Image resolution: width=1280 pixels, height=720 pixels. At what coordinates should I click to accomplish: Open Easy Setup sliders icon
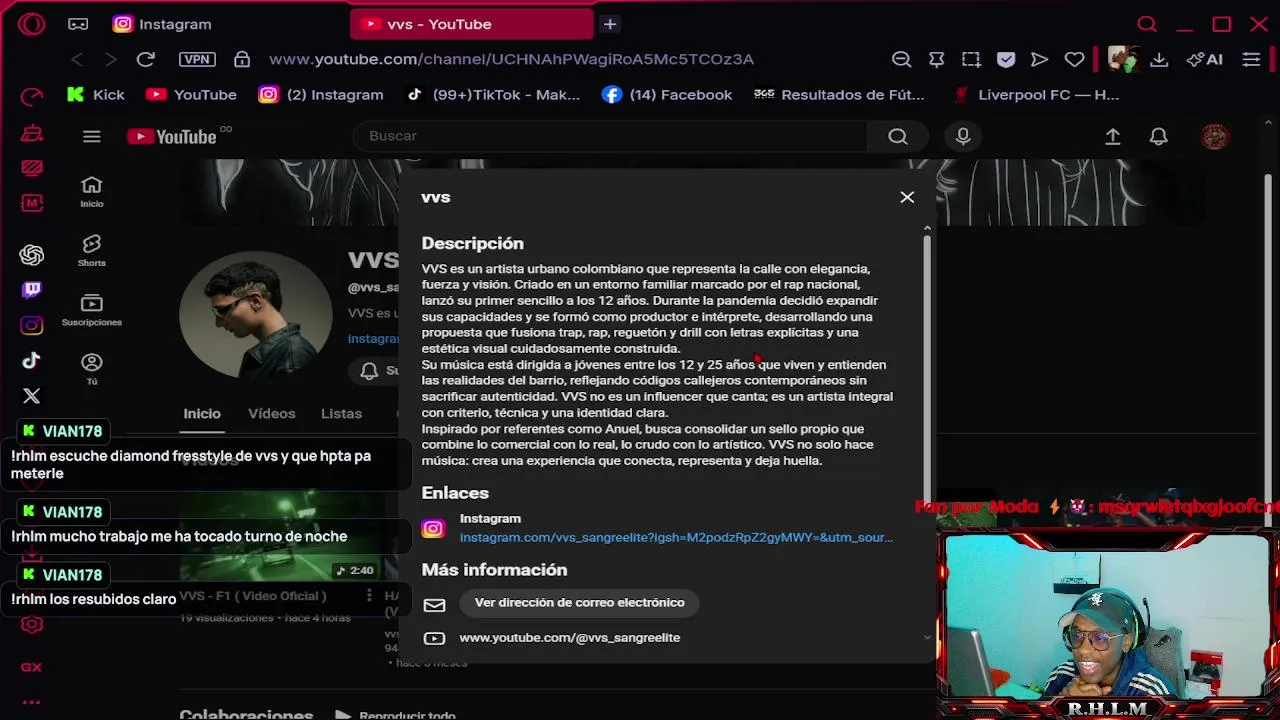click(x=1251, y=59)
